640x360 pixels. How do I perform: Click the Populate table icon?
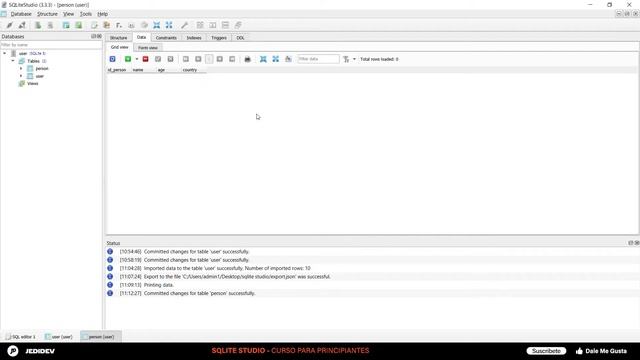289,59
